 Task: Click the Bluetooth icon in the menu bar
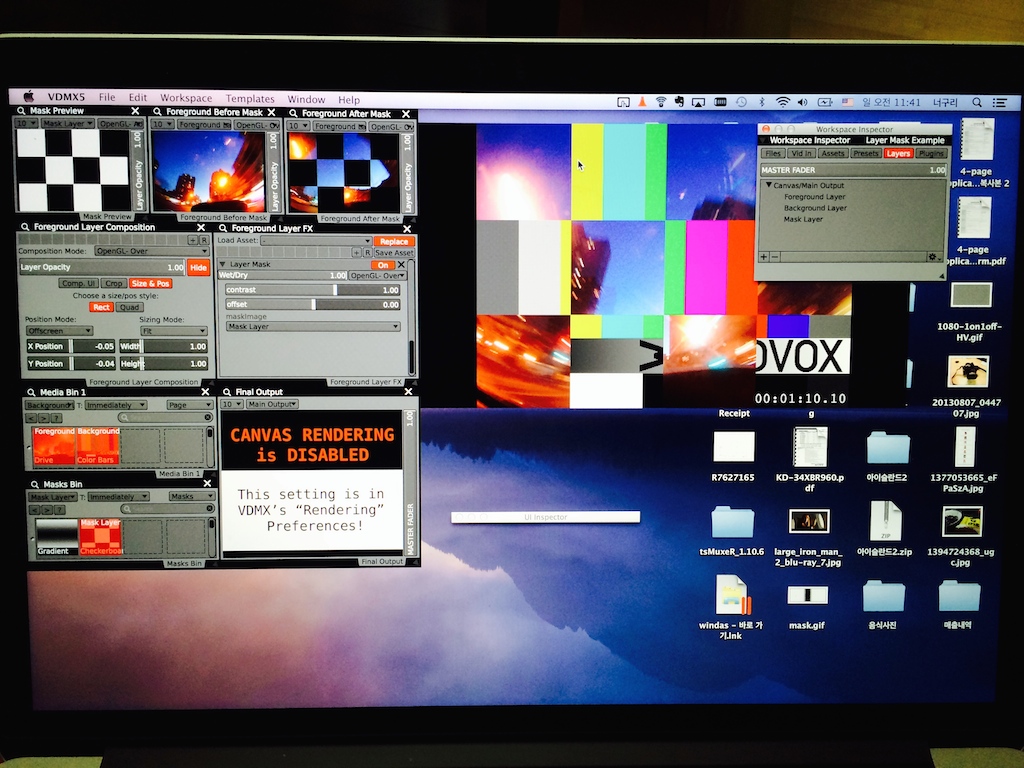pos(761,102)
